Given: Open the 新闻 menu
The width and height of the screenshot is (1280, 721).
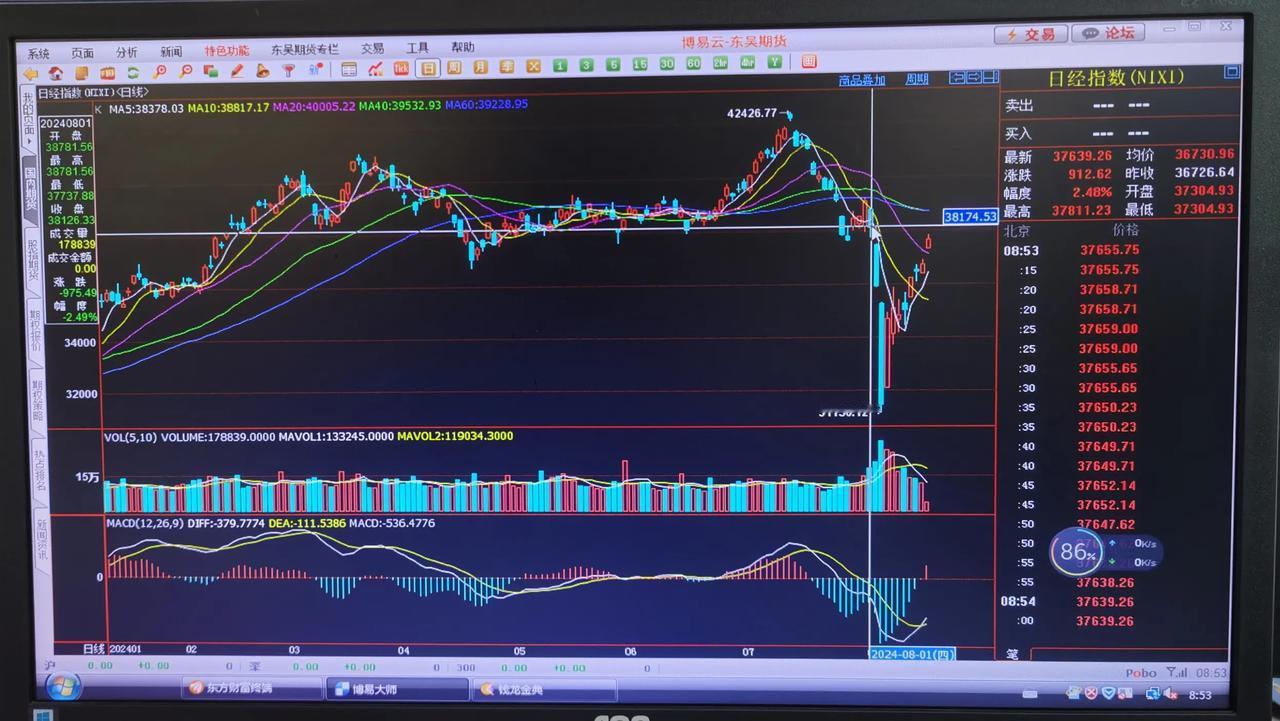Looking at the screenshot, I should 171,52.
